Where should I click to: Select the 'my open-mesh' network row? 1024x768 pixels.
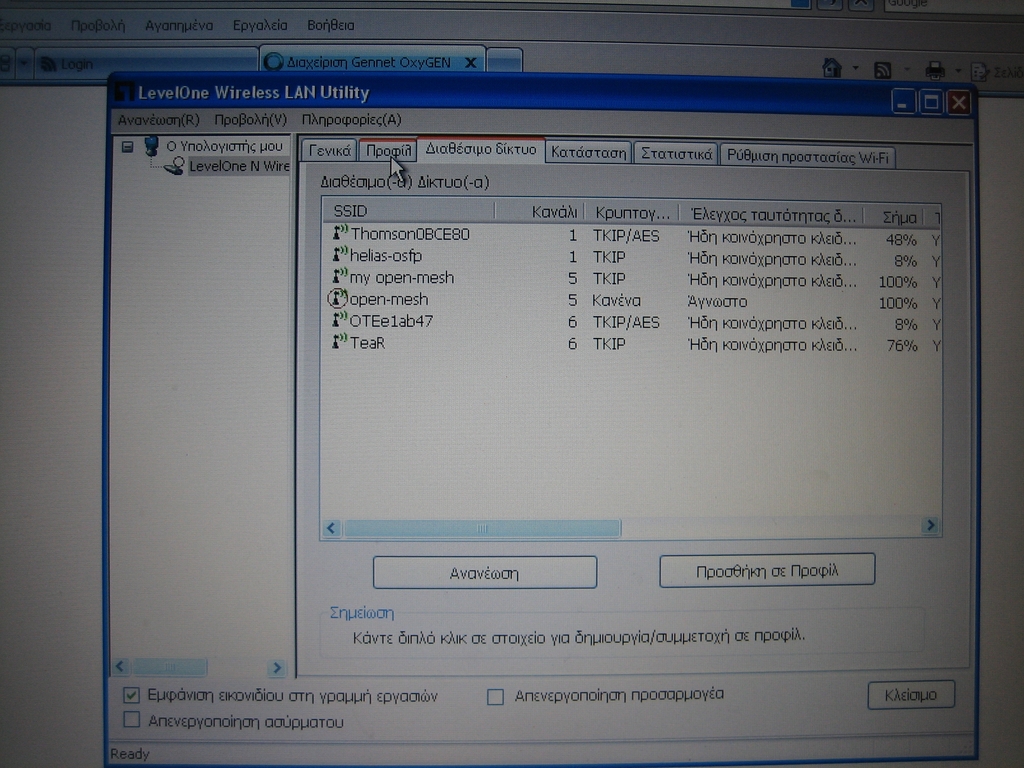[632, 280]
